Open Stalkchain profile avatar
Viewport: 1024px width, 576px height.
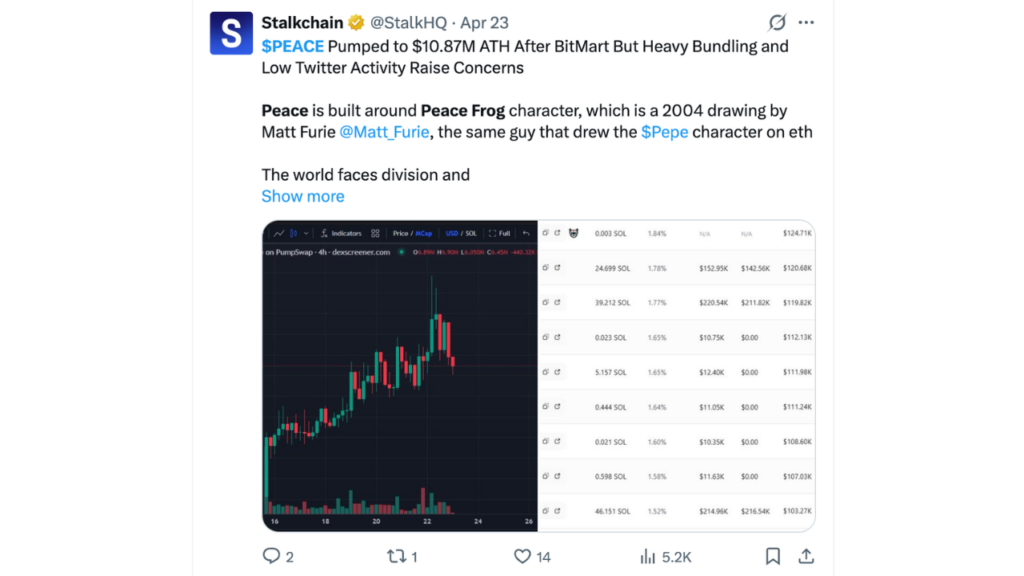231,33
